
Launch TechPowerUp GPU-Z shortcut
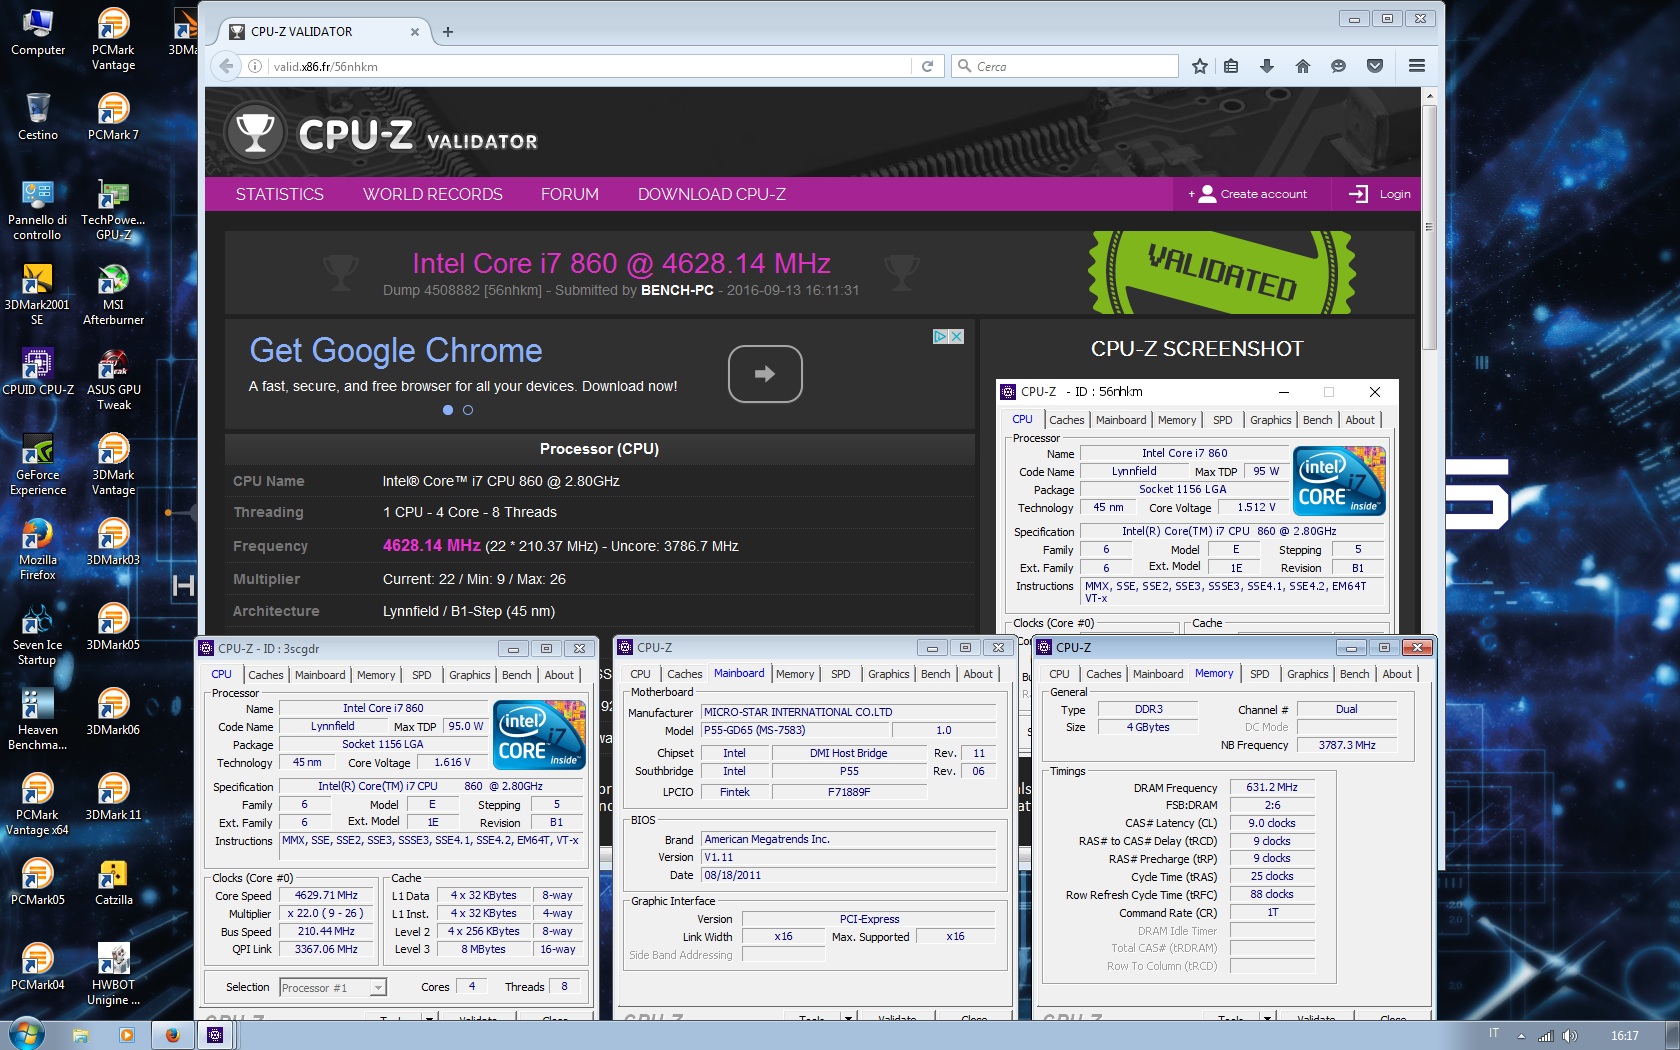coord(113,209)
